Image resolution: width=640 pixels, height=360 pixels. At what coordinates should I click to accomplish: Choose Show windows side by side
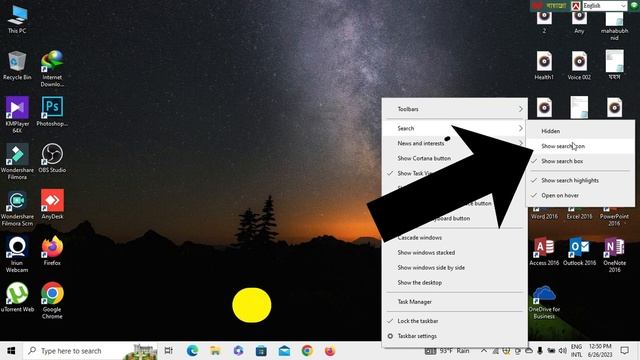[455, 268]
